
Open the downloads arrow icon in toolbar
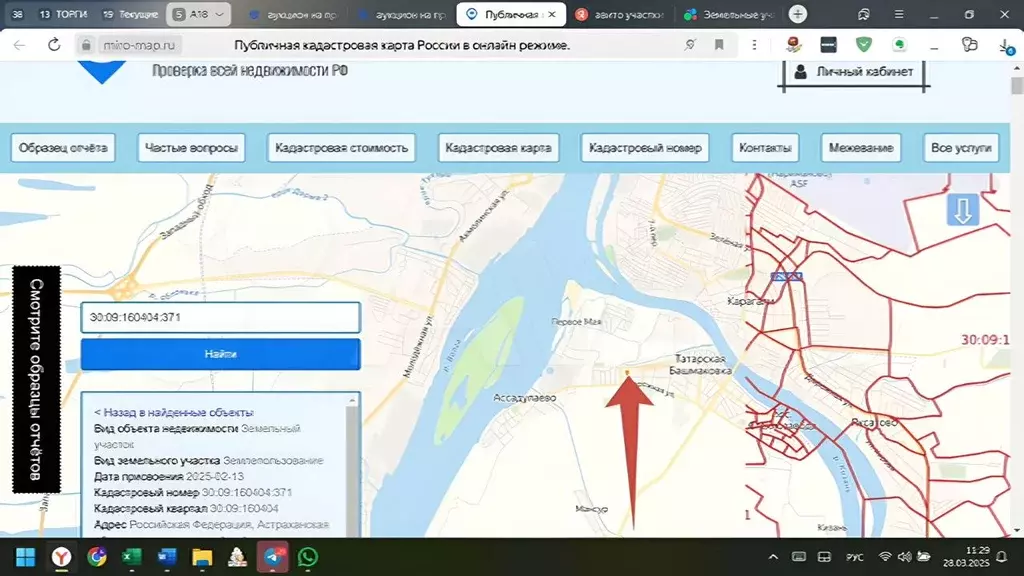1004,45
